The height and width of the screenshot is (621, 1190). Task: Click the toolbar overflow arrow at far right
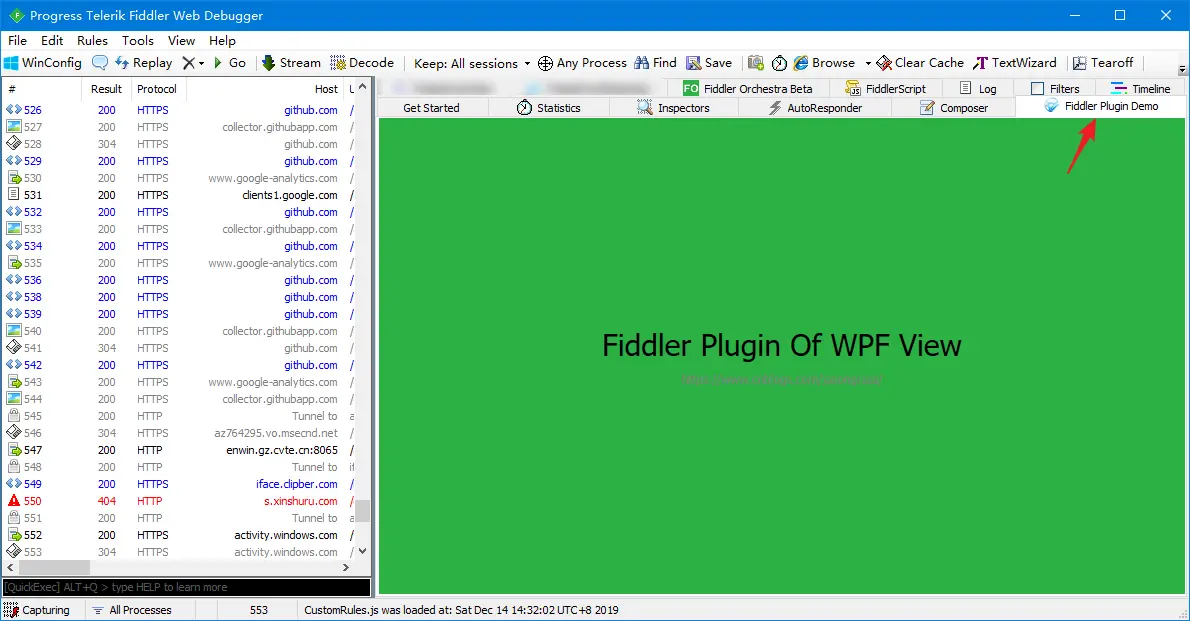coord(1182,69)
